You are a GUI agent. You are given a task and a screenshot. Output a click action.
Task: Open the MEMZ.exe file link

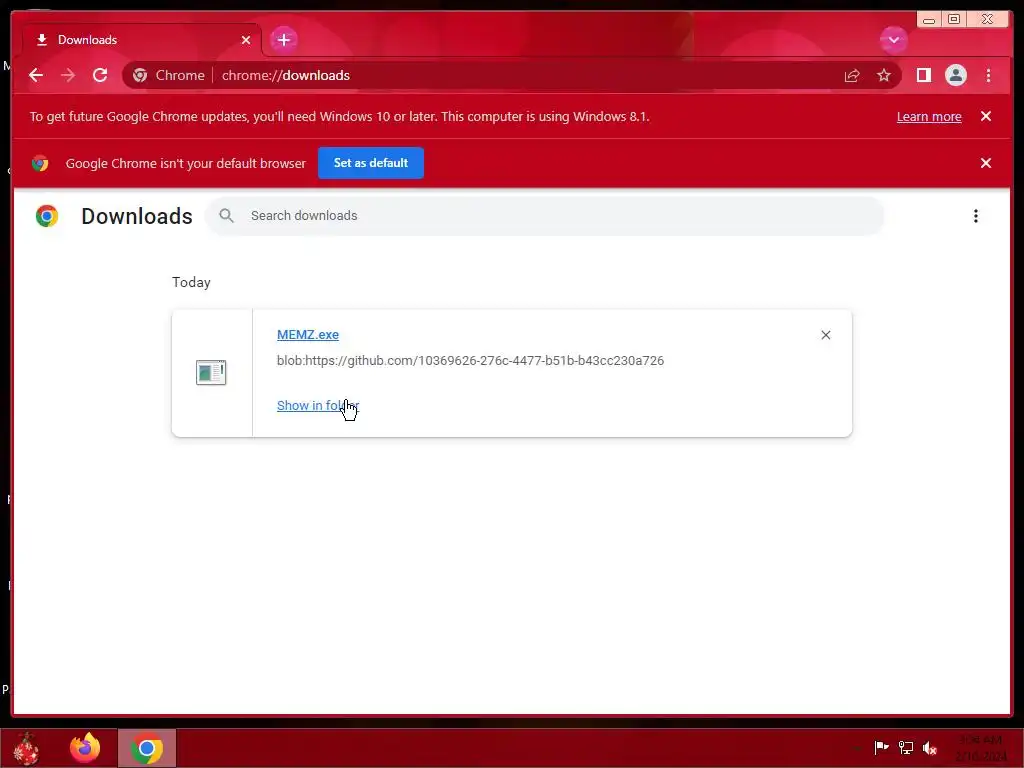click(x=308, y=334)
